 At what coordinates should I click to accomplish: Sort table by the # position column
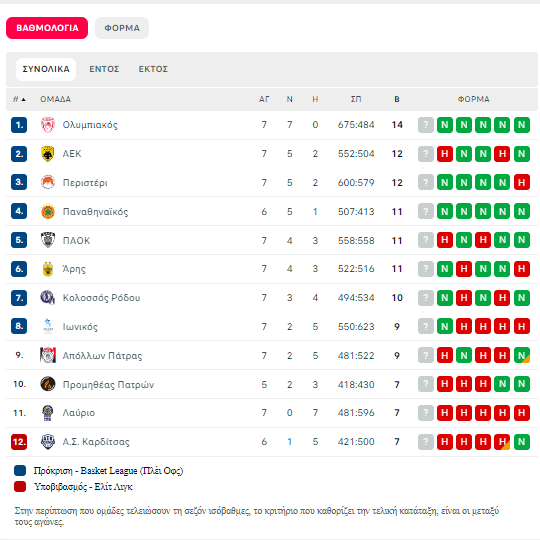pyautogui.click(x=19, y=99)
